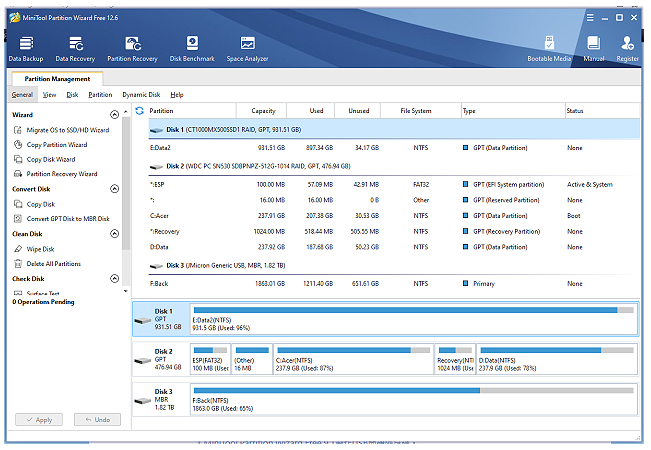This screenshot has width=651, height=450.
Task: Select the D:Data(NTFS) block in disk map
Action: pyautogui.click(x=557, y=359)
